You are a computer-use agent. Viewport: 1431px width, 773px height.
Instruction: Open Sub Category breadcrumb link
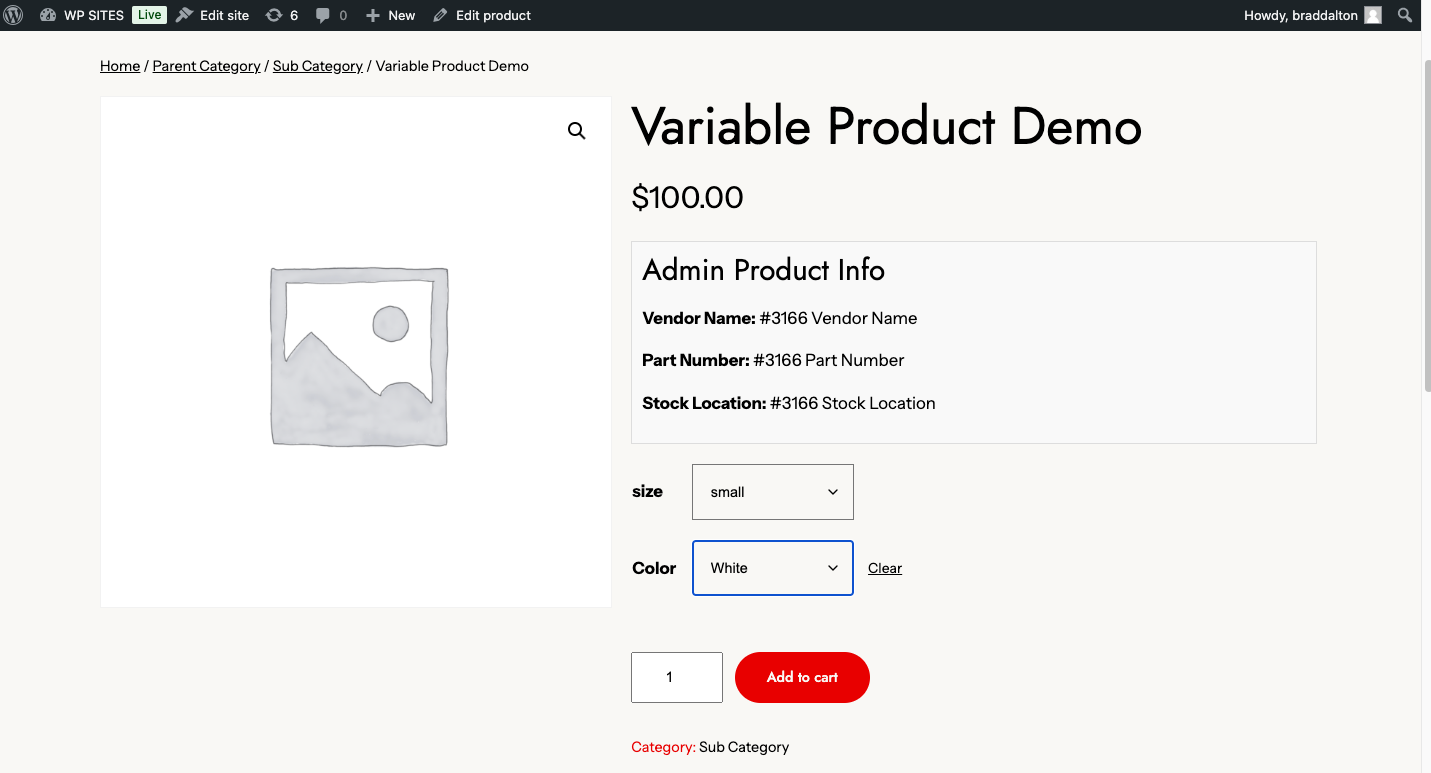click(317, 66)
